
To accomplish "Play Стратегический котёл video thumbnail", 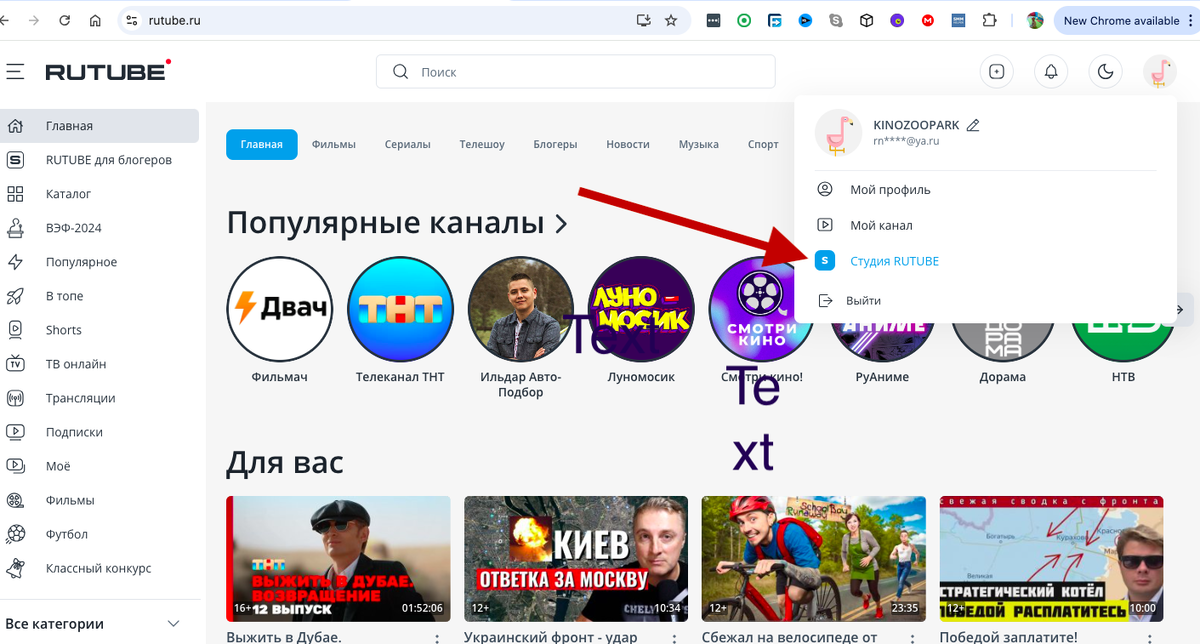I will (x=1052, y=559).
